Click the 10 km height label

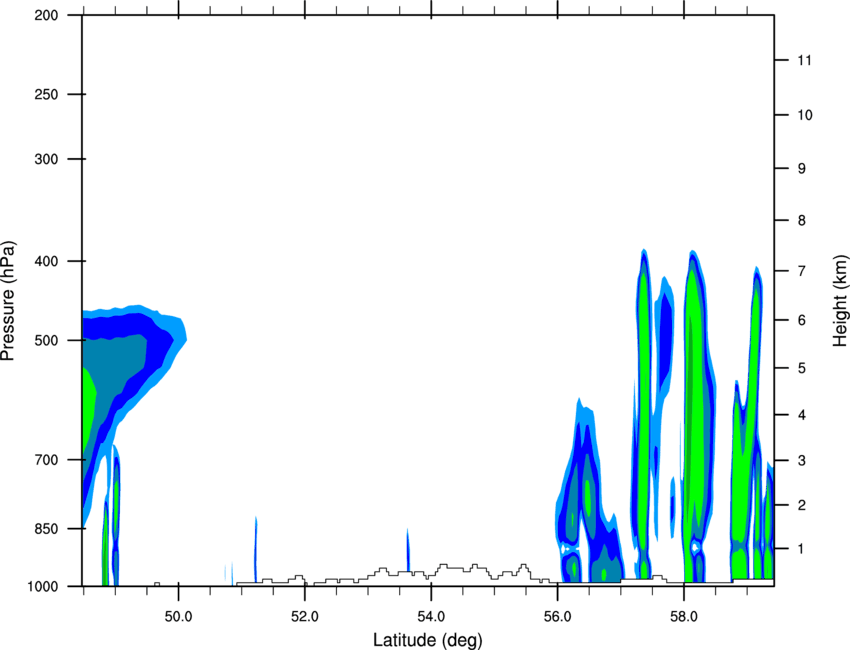(805, 115)
